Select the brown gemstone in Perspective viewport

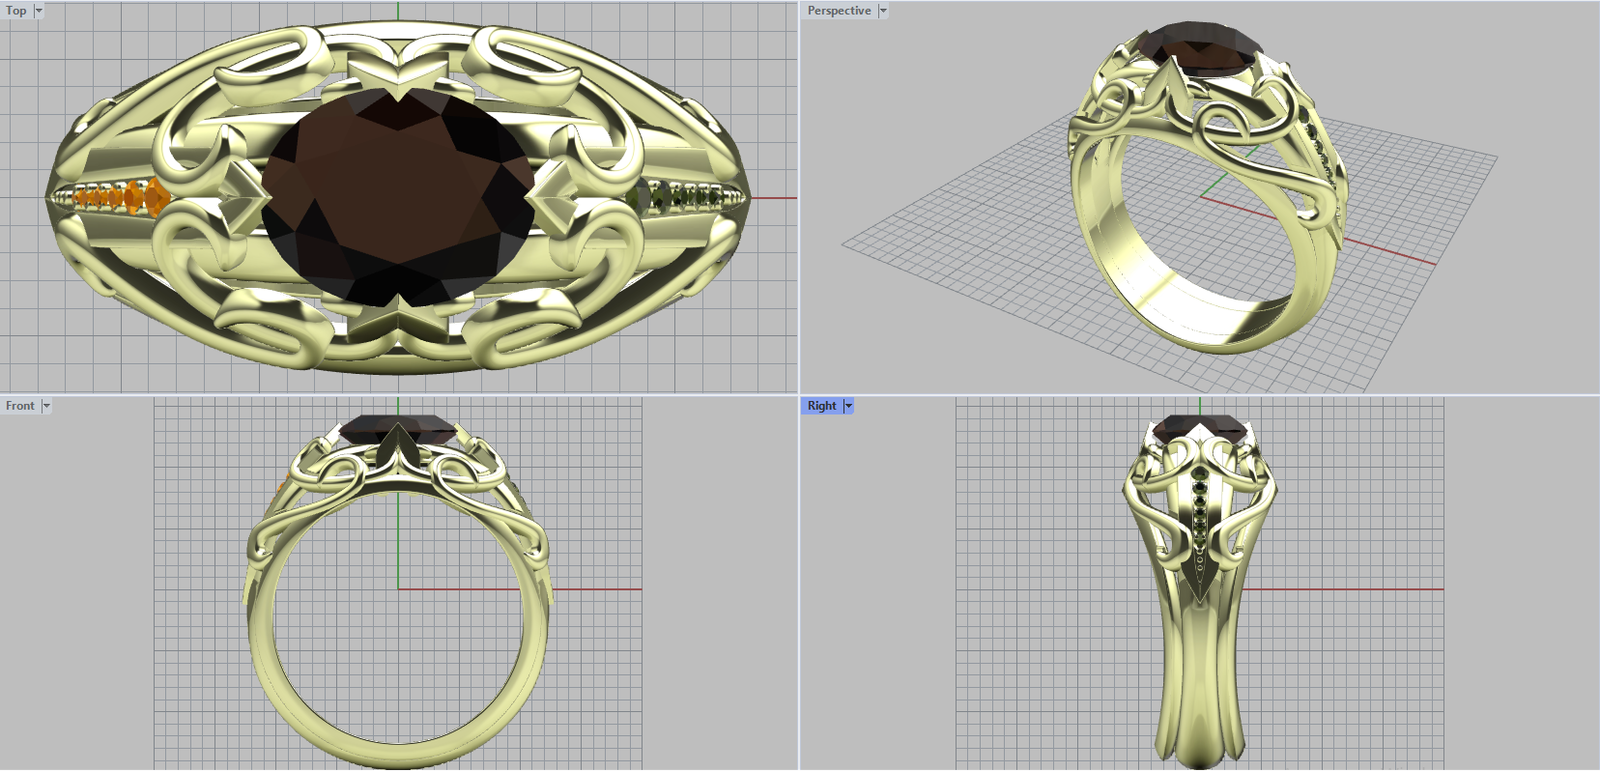click(x=1199, y=50)
